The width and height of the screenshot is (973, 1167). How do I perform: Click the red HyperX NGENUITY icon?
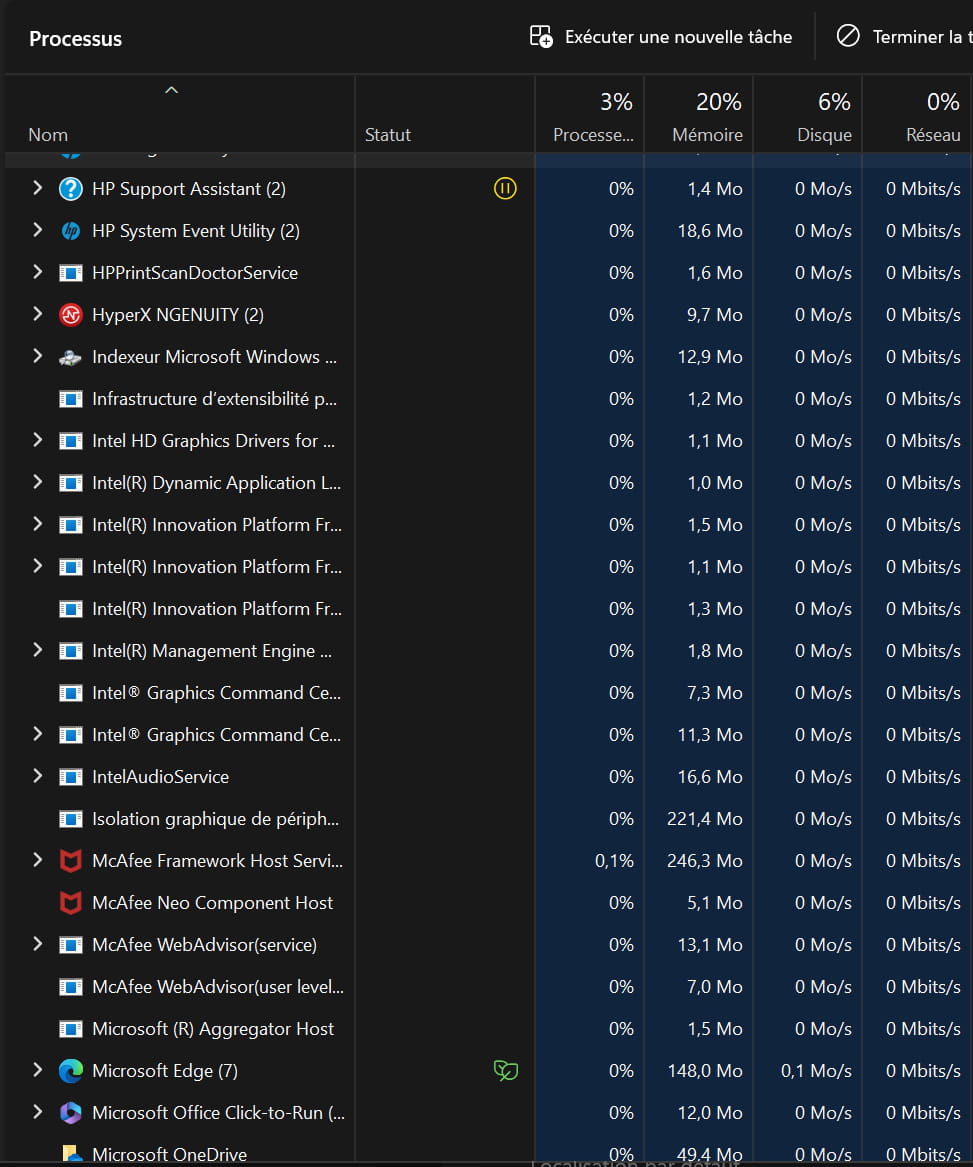[71, 315]
